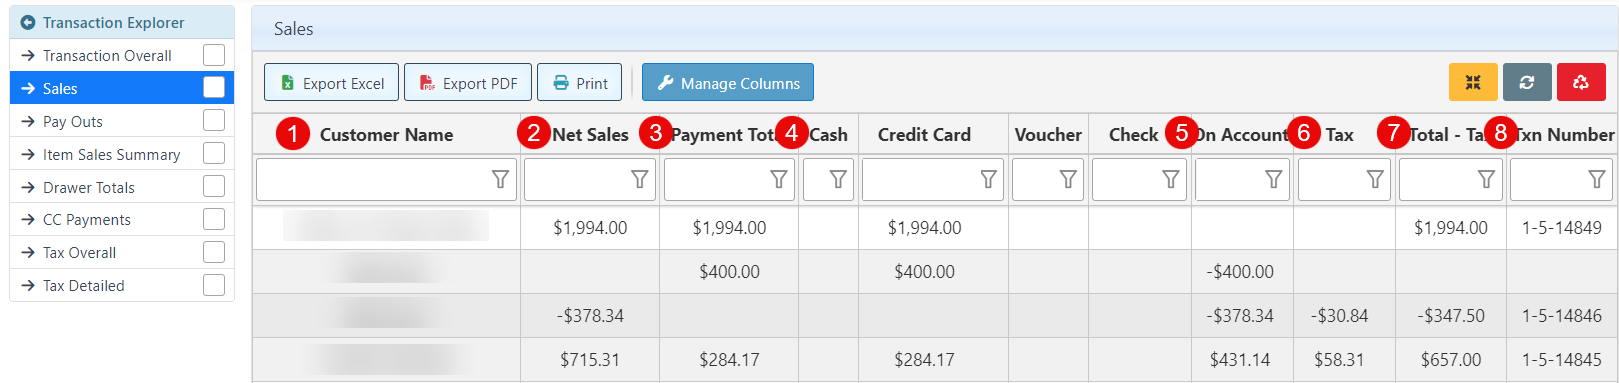Click the yellow collapse icon button
The width and height of the screenshot is (1619, 383).
[1473, 82]
